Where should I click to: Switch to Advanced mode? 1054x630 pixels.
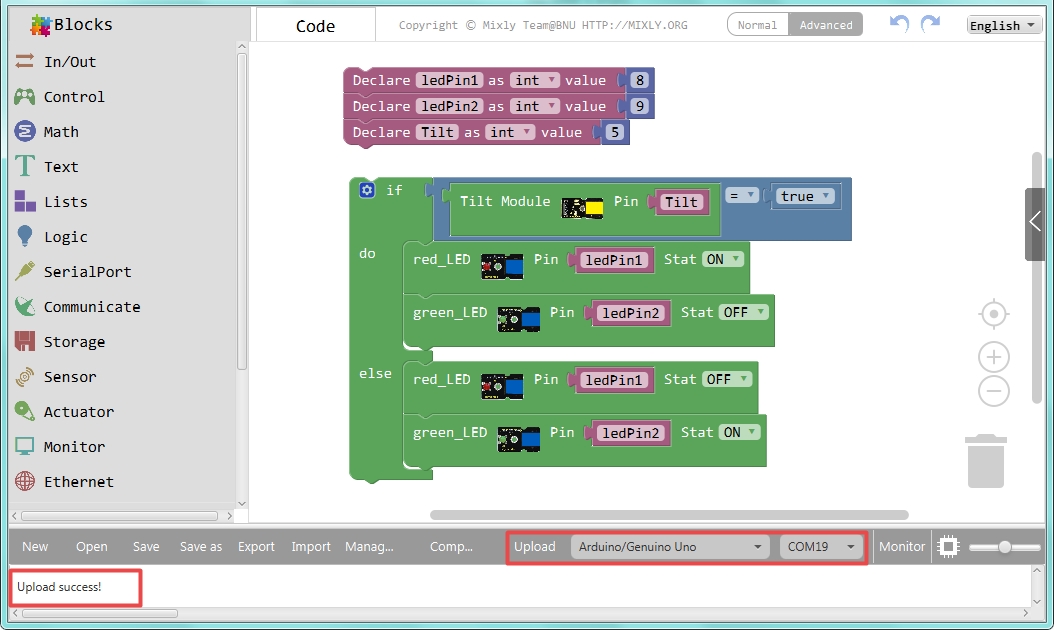825,25
